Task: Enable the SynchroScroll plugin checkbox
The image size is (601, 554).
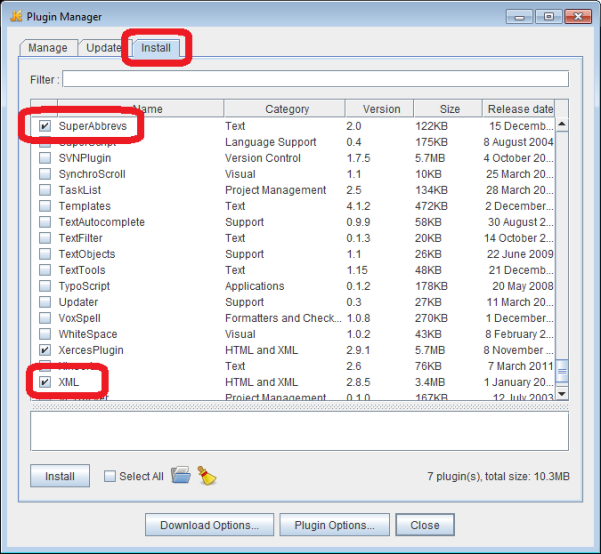Action: pos(45,174)
